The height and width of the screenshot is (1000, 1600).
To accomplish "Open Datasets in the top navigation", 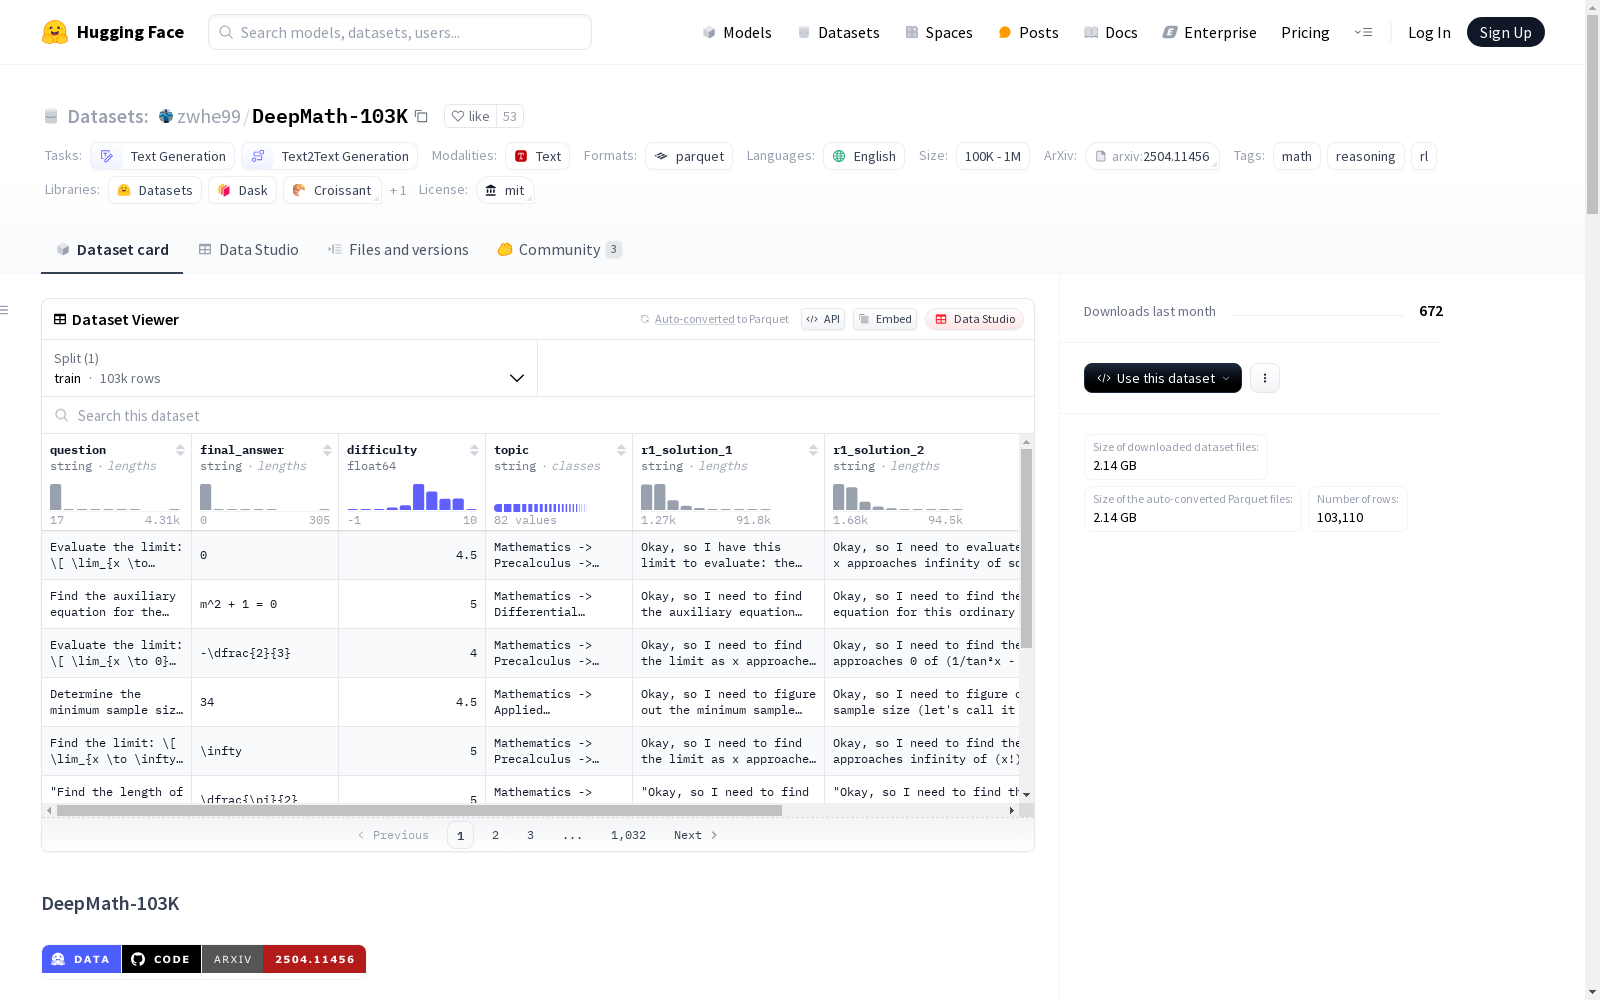I will click(838, 32).
